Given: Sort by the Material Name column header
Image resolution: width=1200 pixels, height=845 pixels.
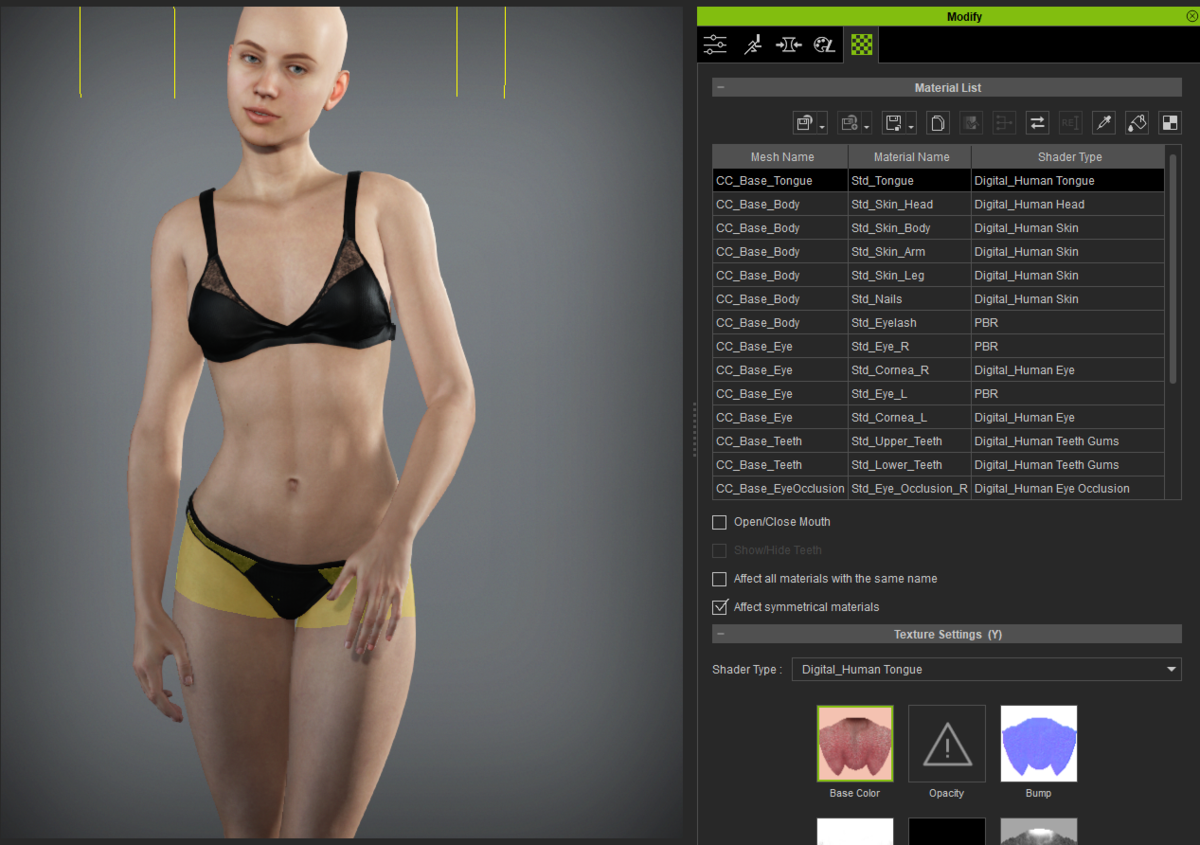Looking at the screenshot, I should coord(910,157).
